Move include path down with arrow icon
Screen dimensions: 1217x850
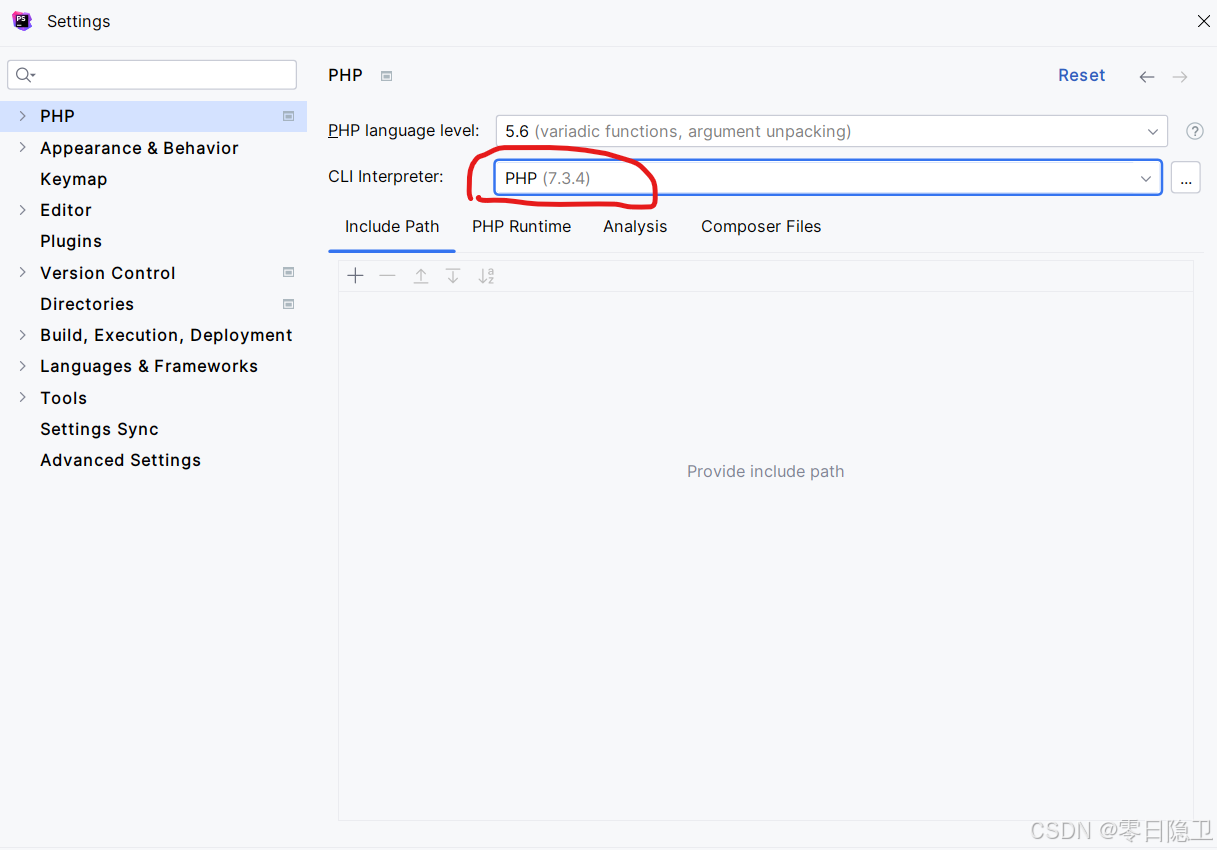453,276
